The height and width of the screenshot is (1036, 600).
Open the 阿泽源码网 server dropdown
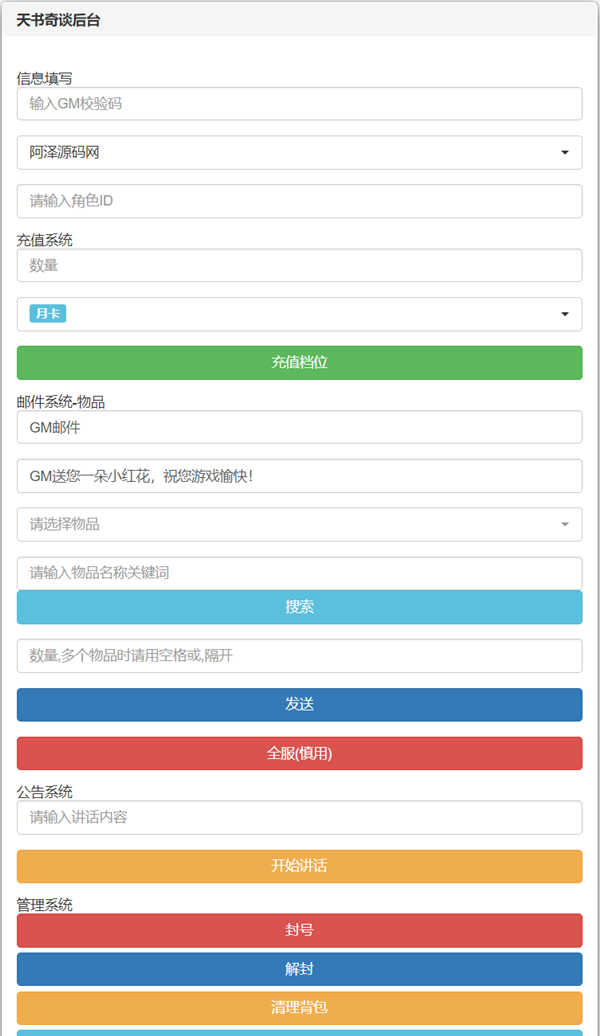click(299, 153)
